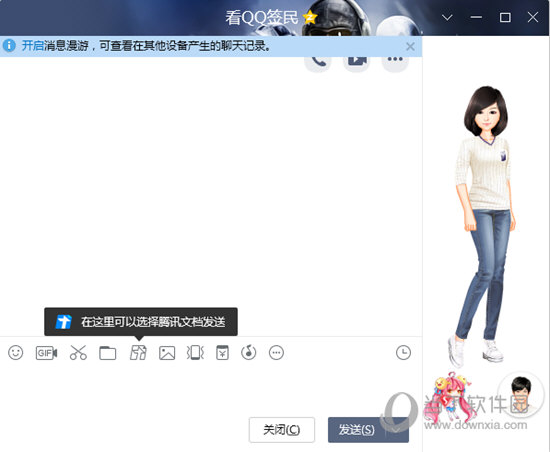
Task: Select the scissors screenshot tool
Action: (x=78, y=353)
